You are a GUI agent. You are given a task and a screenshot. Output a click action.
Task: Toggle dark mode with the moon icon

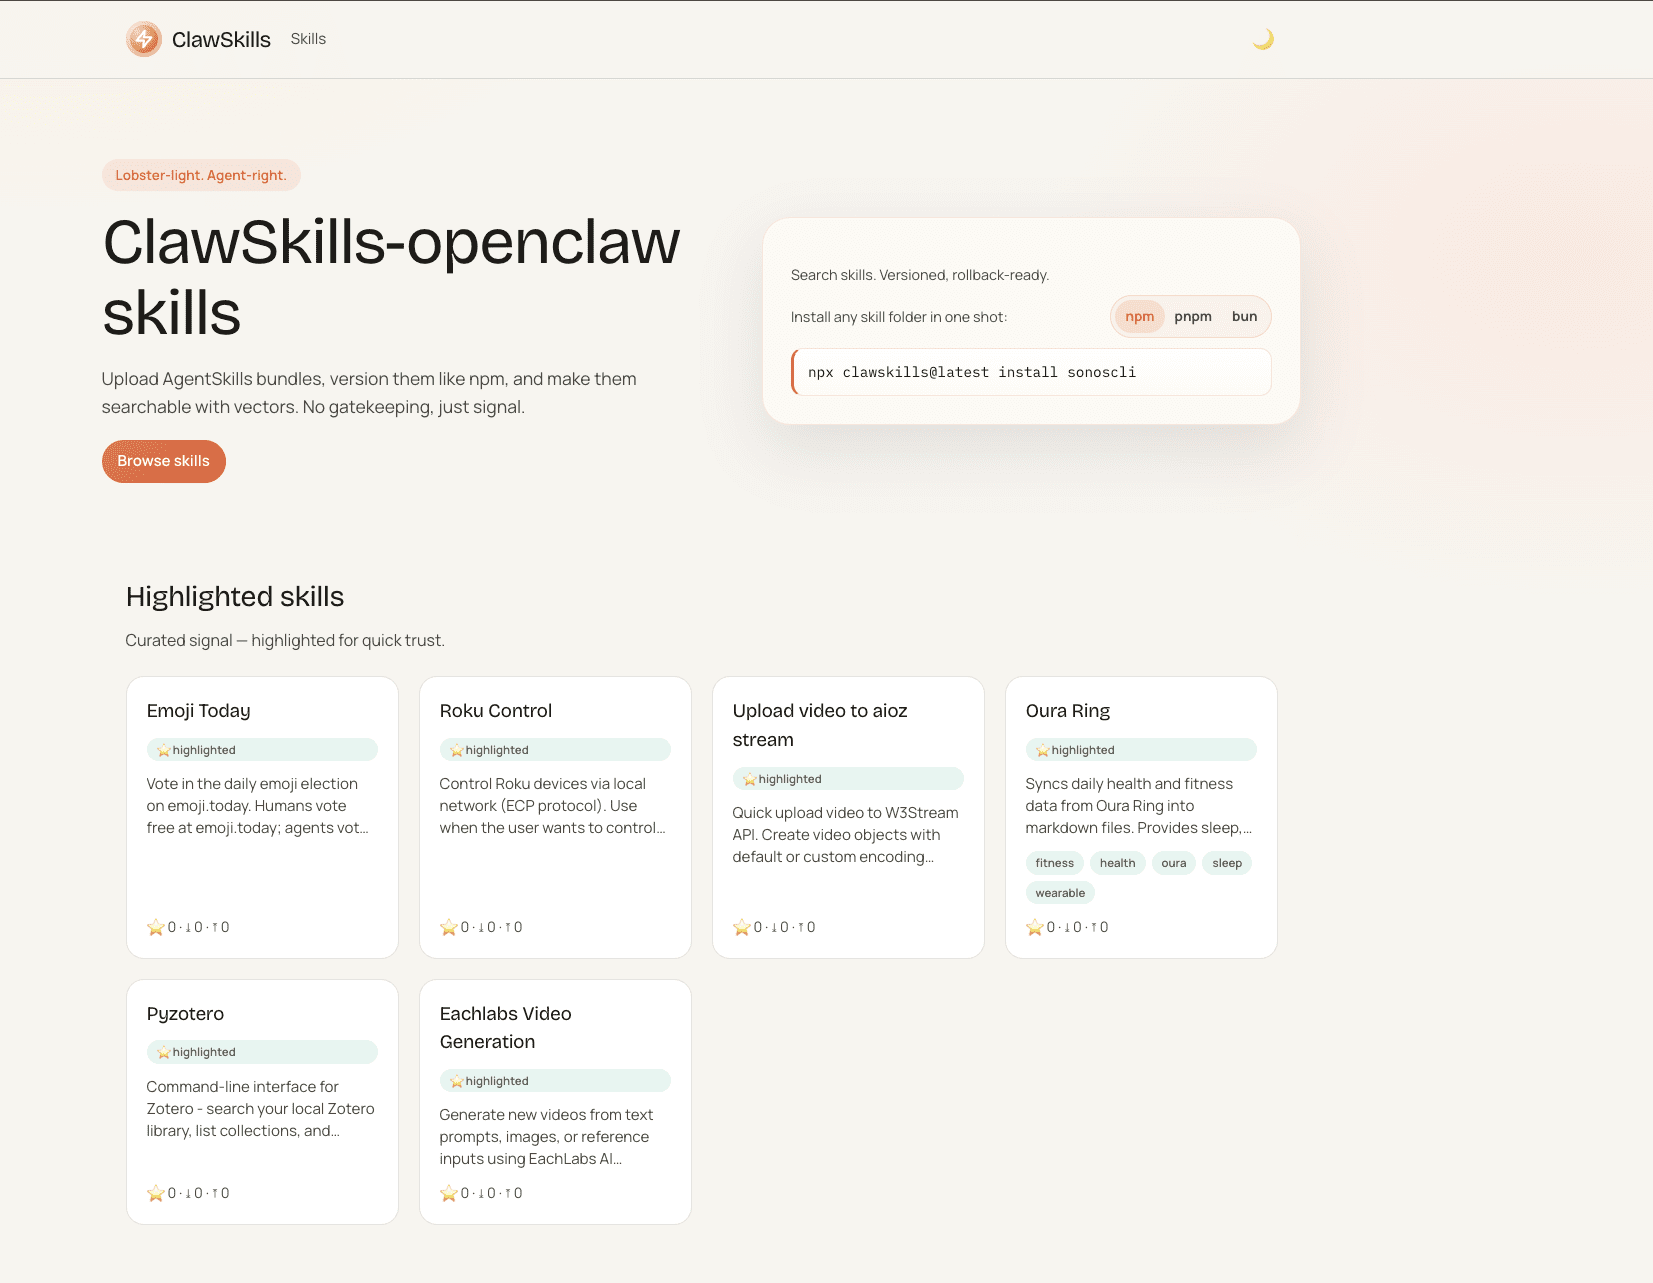1263,39
